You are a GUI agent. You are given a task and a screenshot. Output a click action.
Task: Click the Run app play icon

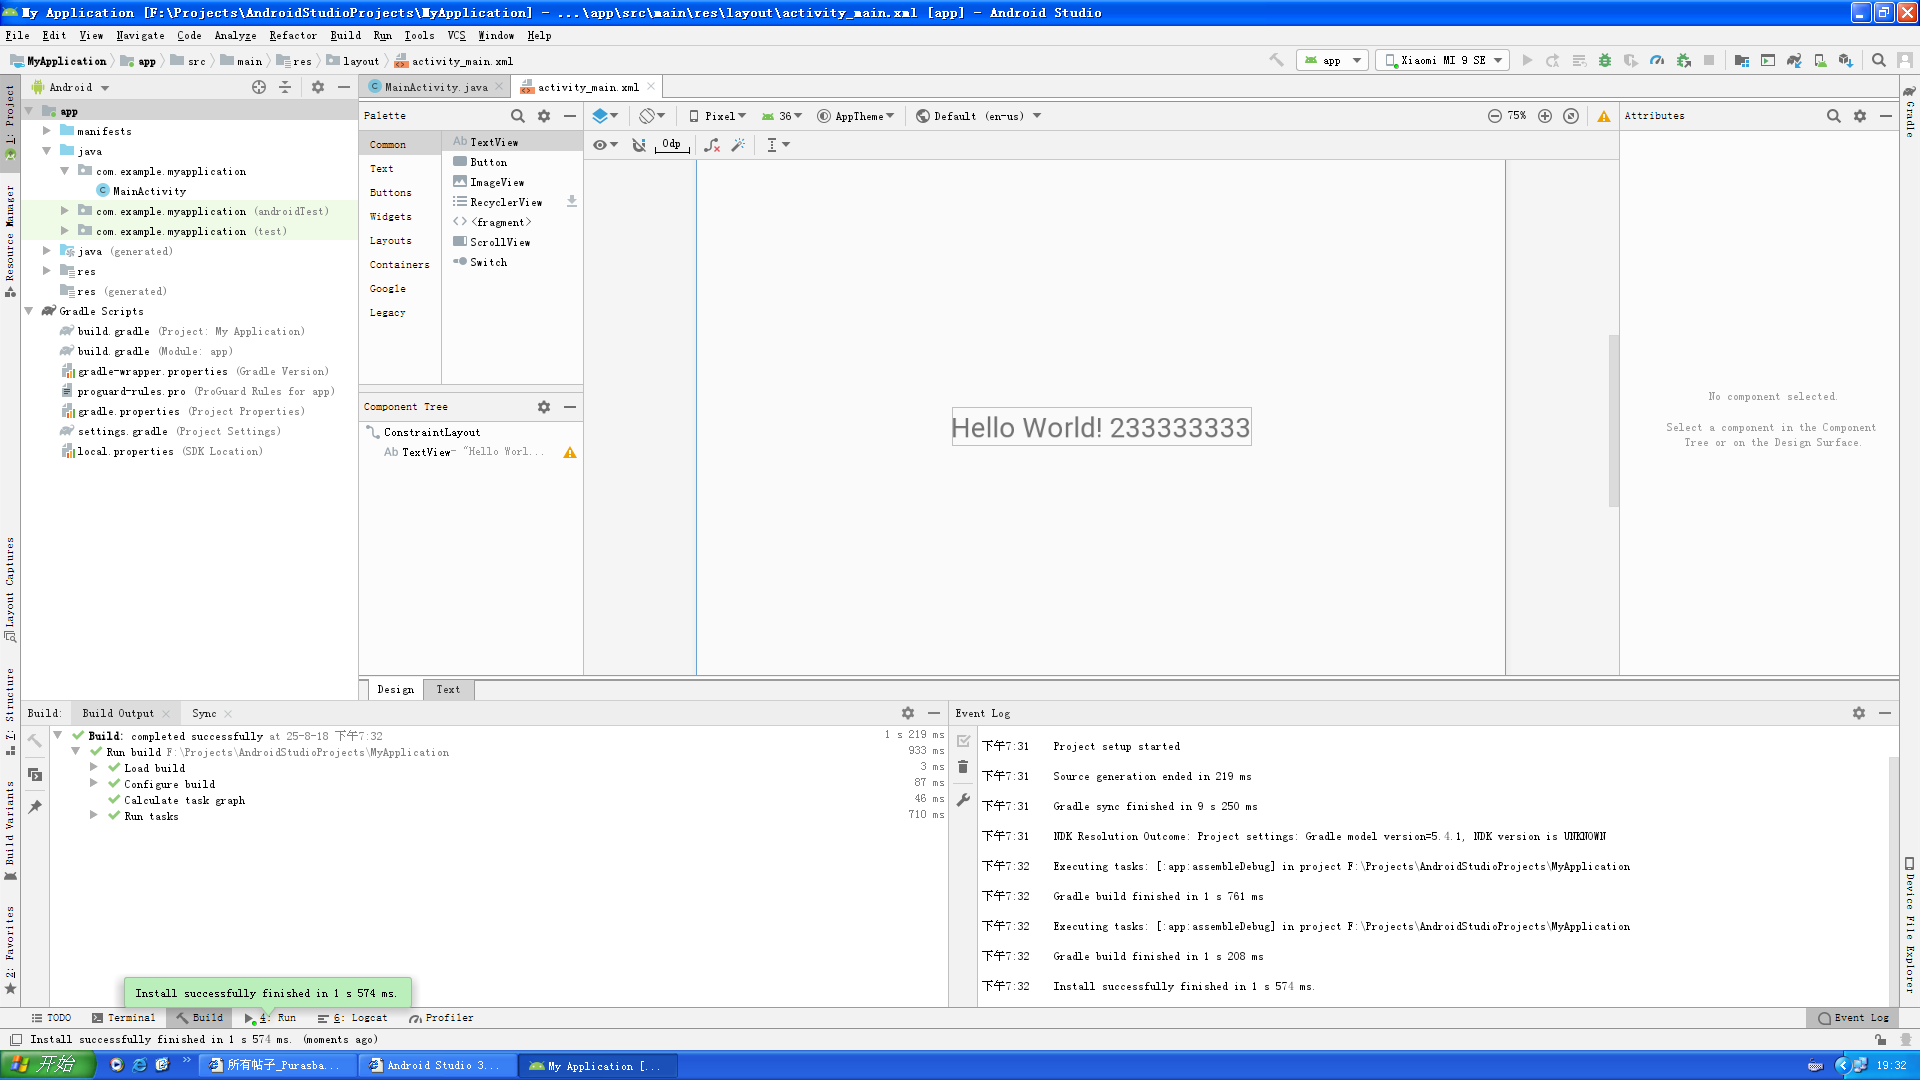[x=1527, y=60]
